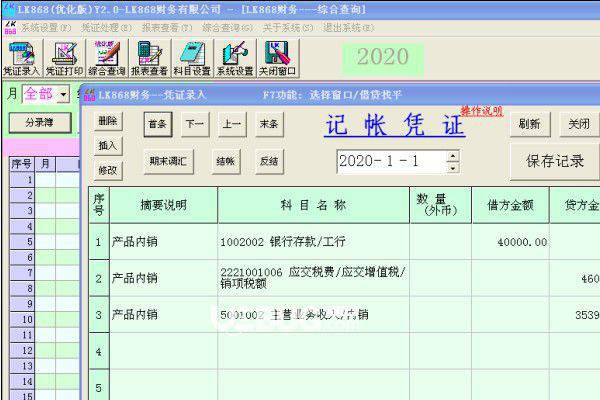Image resolution: width=600 pixels, height=400 pixels.
Task: Click row 10 in background 综合查询 list
Action: (22, 319)
